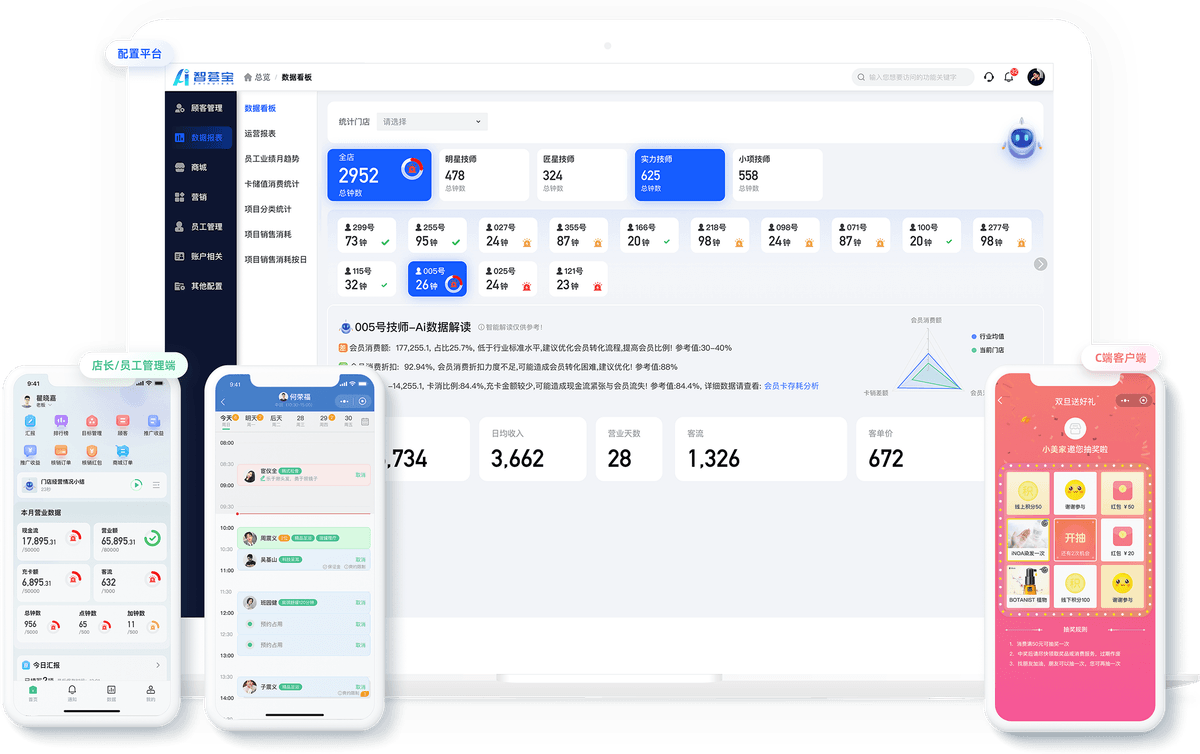Go to 员工管理 in sidebar
1200x754 pixels.
coord(200,227)
